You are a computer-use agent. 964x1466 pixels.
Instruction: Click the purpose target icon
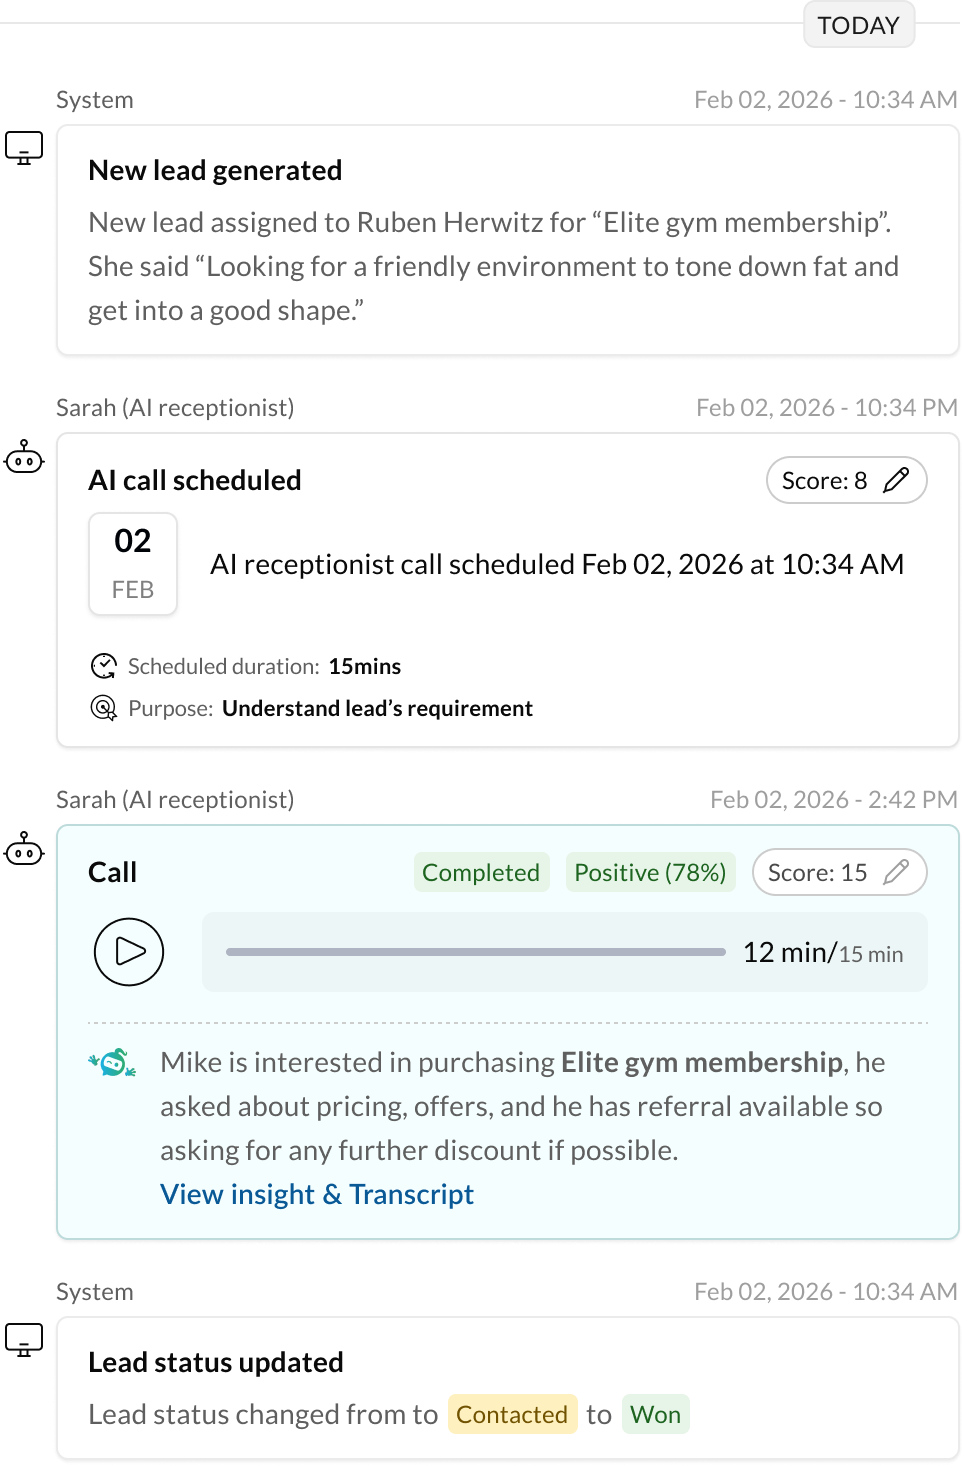coord(104,708)
